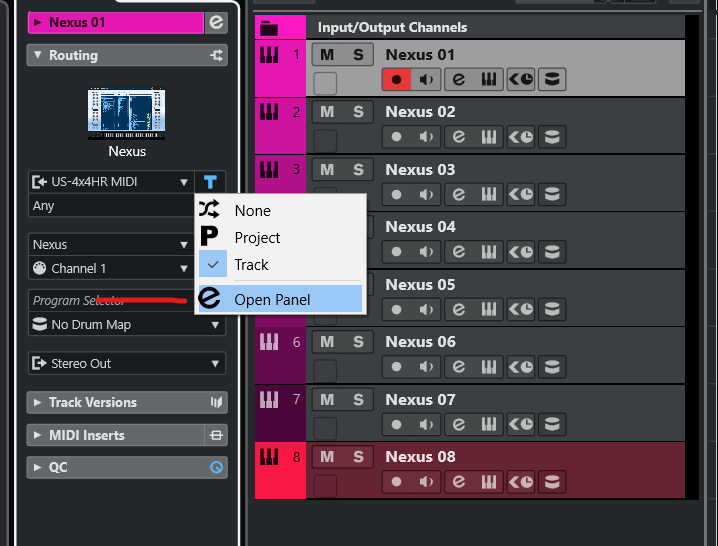Mute the Nexus 02 track
The height and width of the screenshot is (546, 718).
point(327,112)
